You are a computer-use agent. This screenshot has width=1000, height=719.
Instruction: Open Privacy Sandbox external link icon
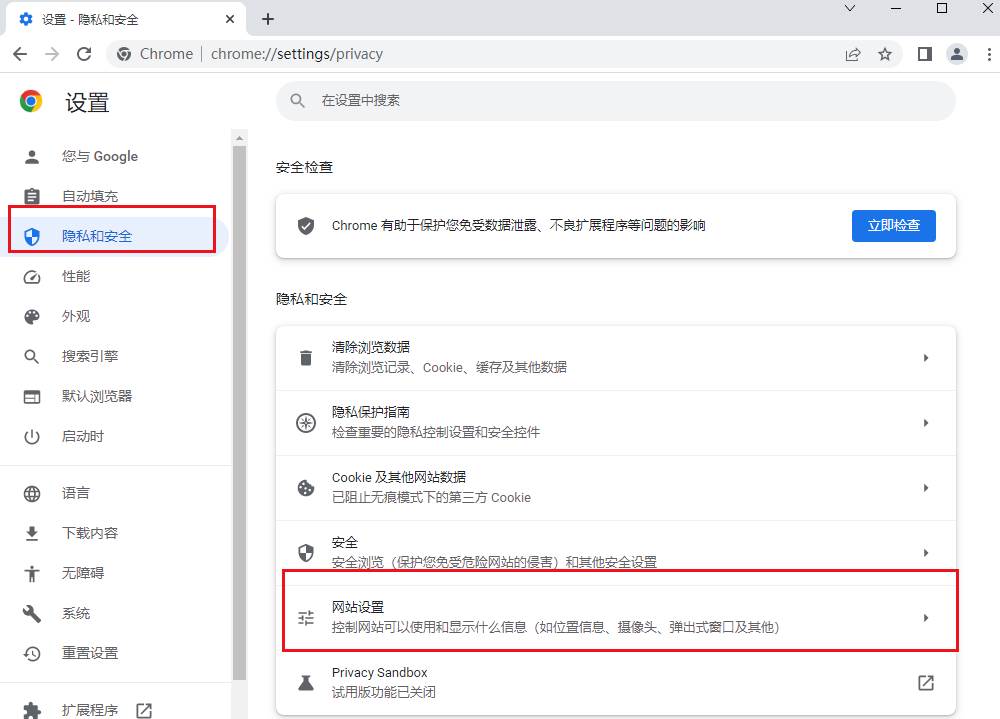(x=925, y=683)
